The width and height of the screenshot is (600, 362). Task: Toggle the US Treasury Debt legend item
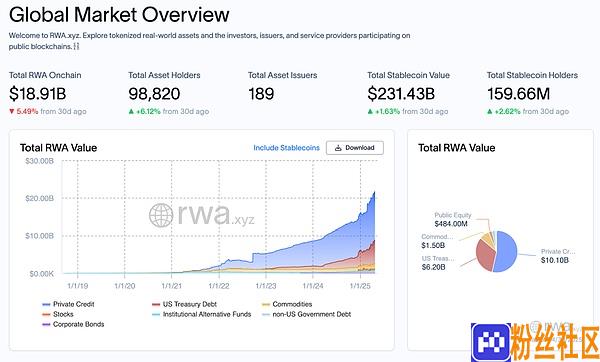[184, 304]
